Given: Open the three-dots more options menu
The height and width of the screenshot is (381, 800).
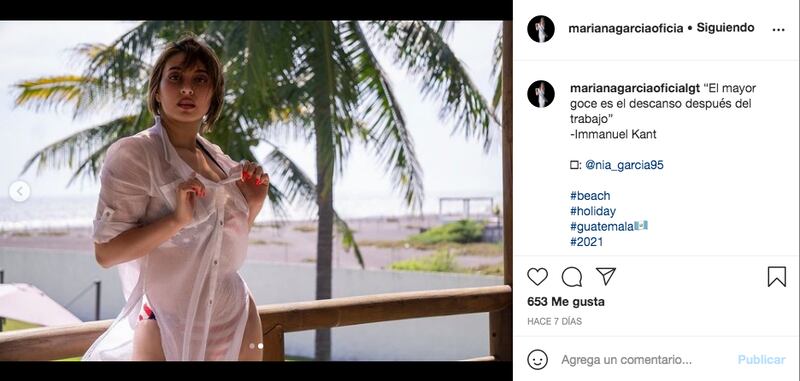Looking at the screenshot, I should [779, 30].
